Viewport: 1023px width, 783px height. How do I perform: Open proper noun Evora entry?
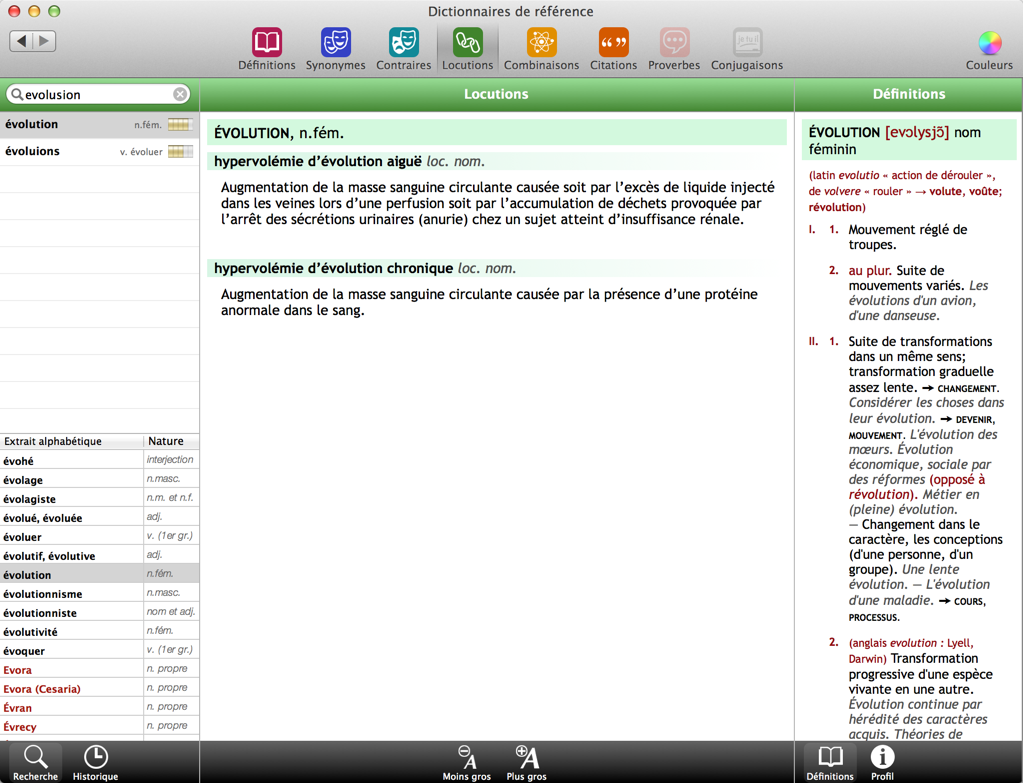pos(99,669)
